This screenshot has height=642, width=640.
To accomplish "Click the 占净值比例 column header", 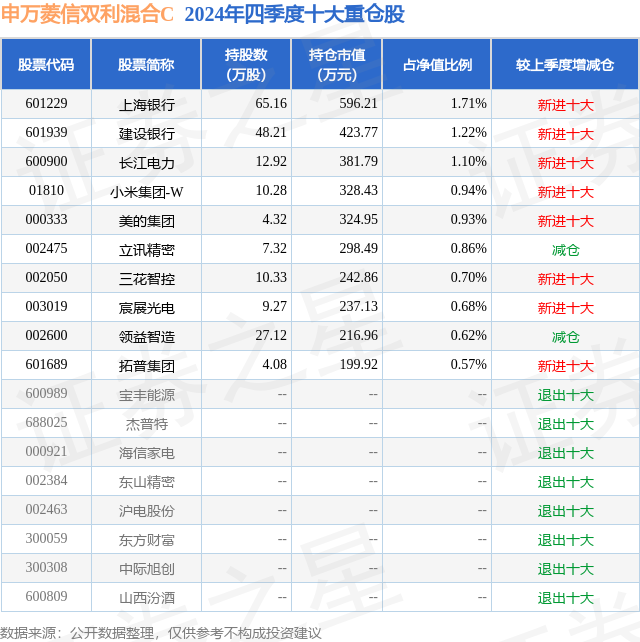I will 437,65.
